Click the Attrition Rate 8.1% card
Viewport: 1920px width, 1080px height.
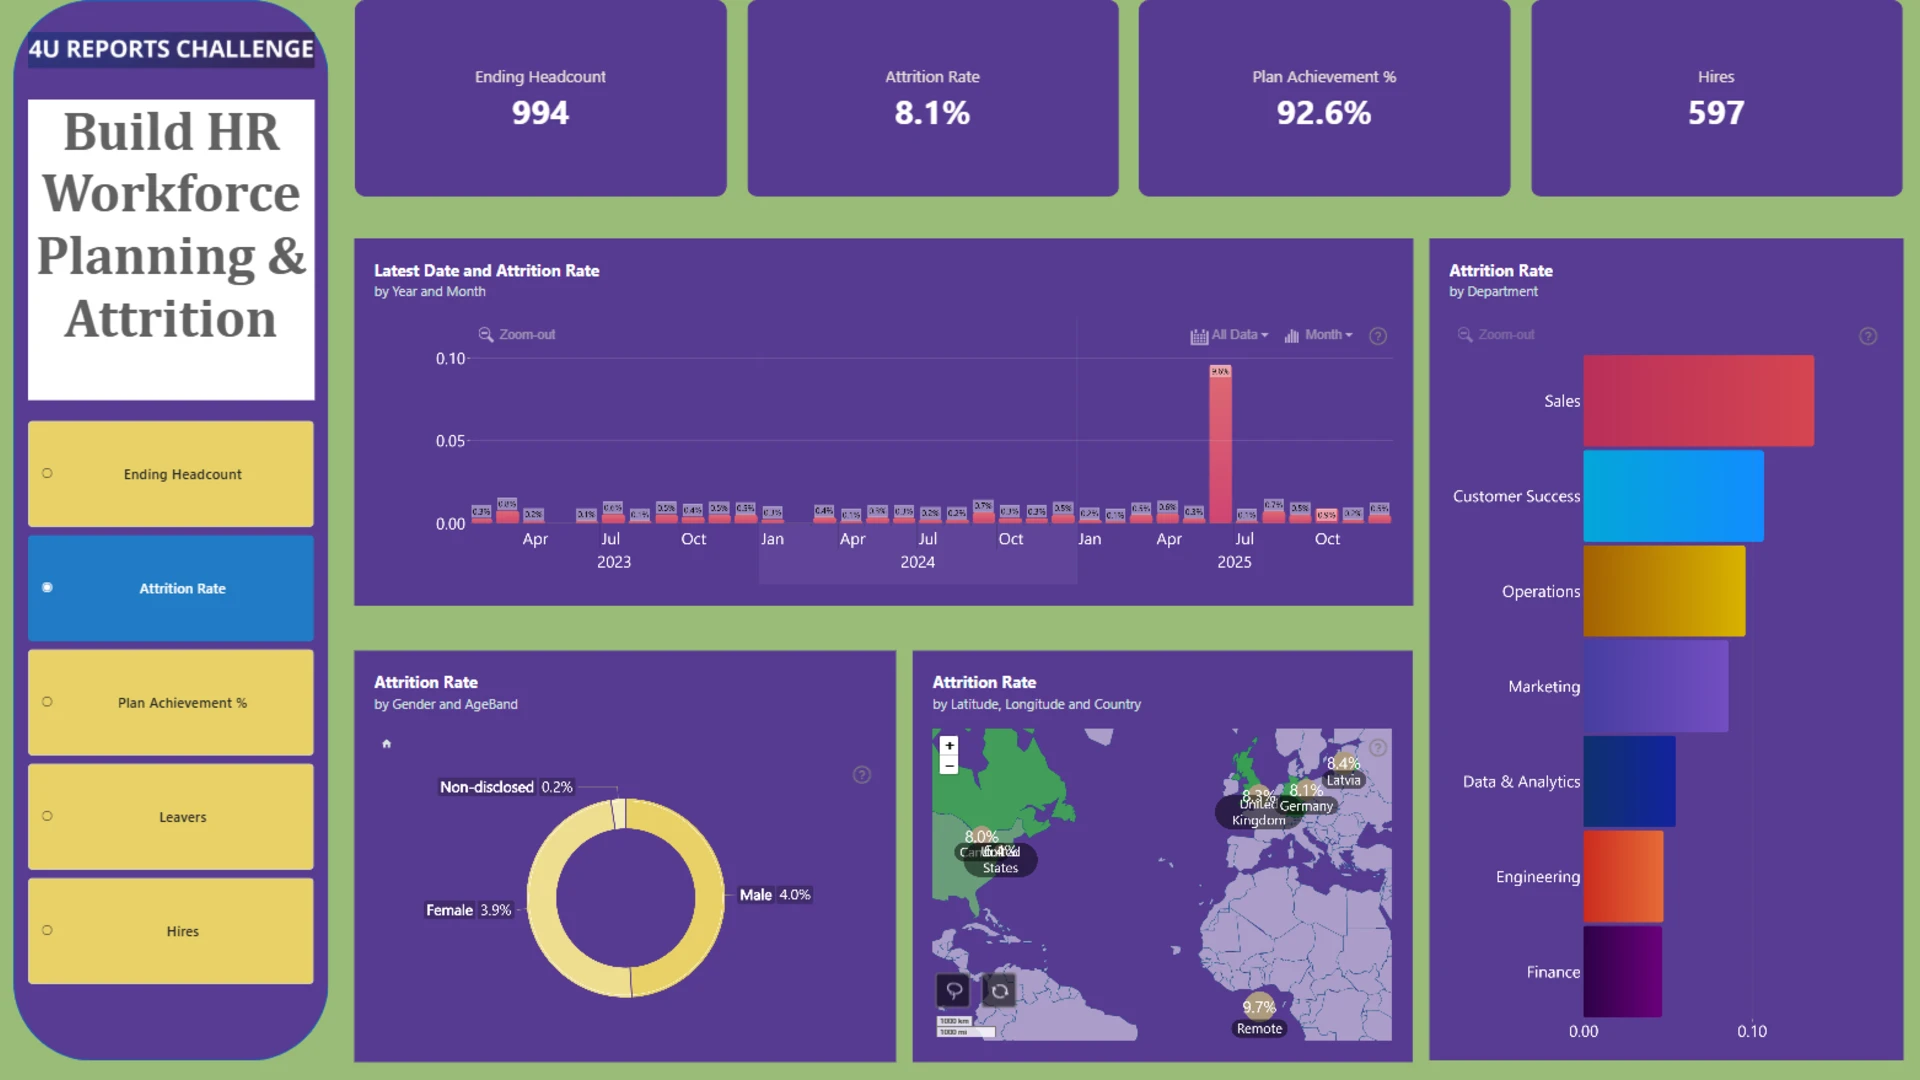932,98
